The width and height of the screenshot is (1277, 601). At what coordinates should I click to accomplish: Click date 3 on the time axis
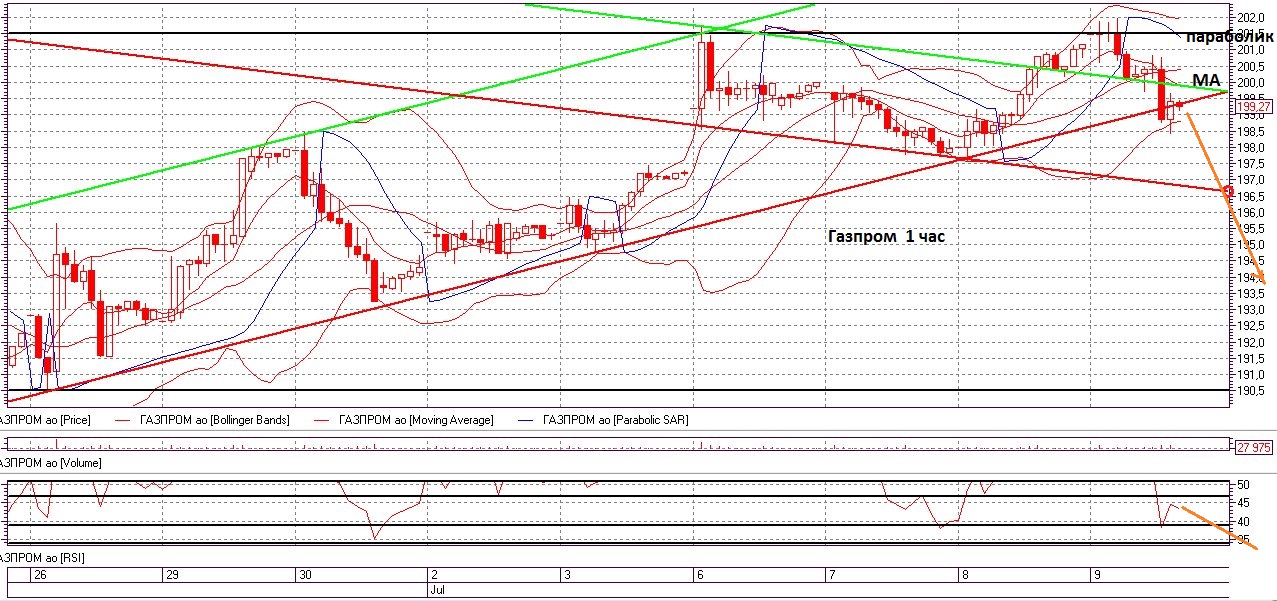(566, 576)
